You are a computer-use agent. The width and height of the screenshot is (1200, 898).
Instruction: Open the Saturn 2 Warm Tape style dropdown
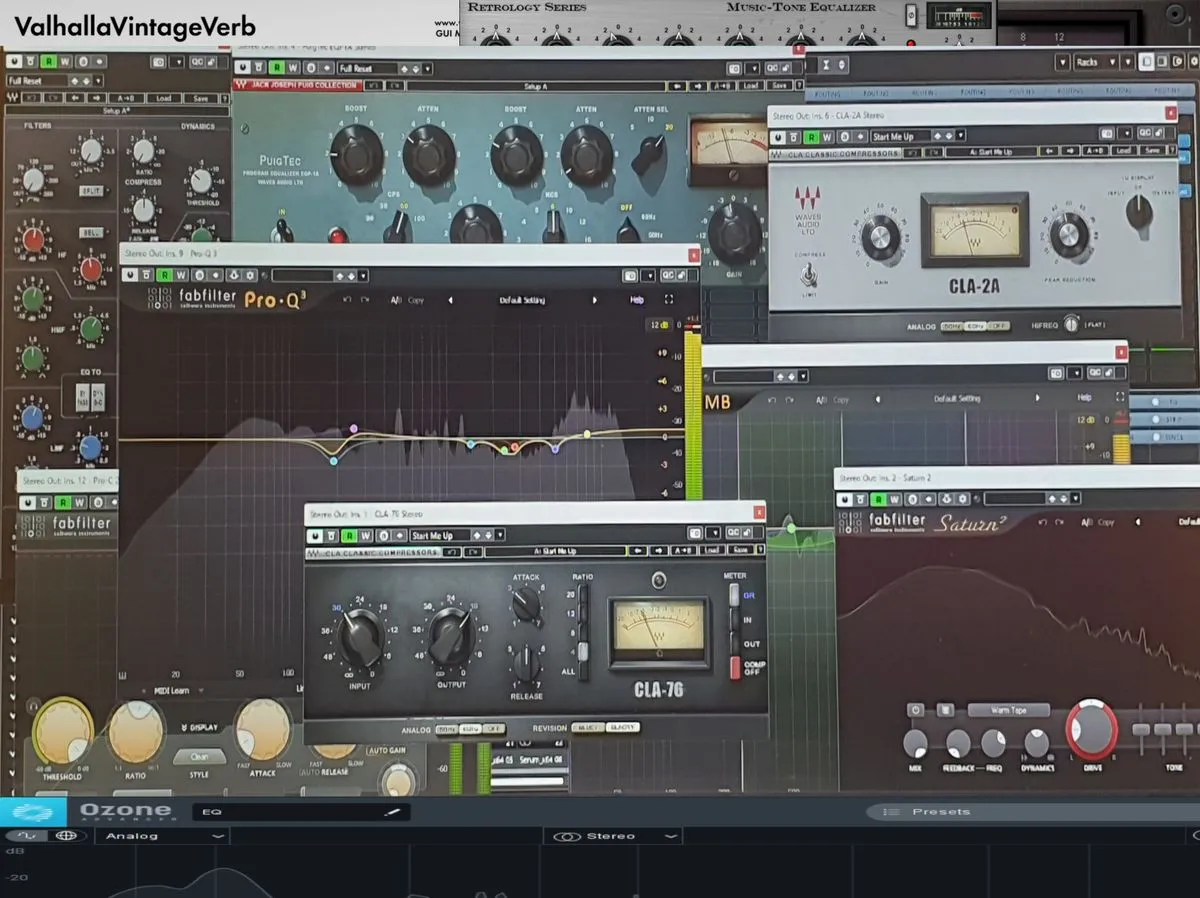click(x=1008, y=710)
